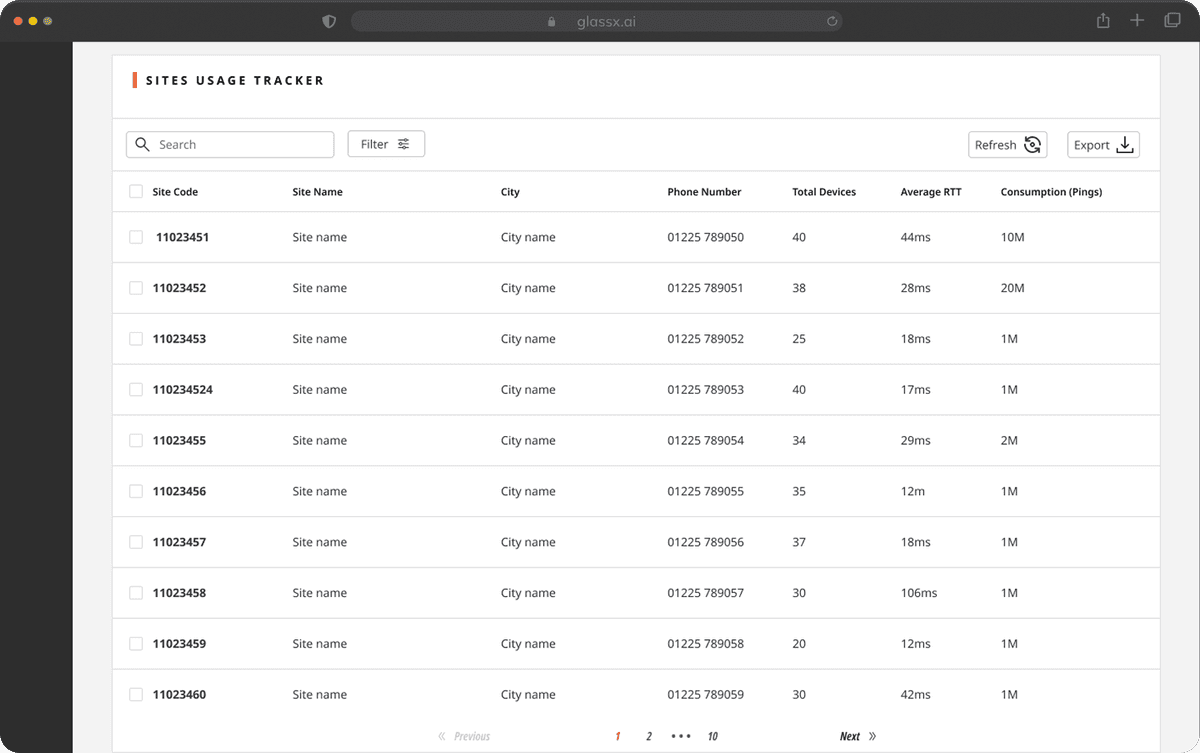Open a new browser tab with plus icon
Screen dimensions: 1200x753
(x=1137, y=20)
